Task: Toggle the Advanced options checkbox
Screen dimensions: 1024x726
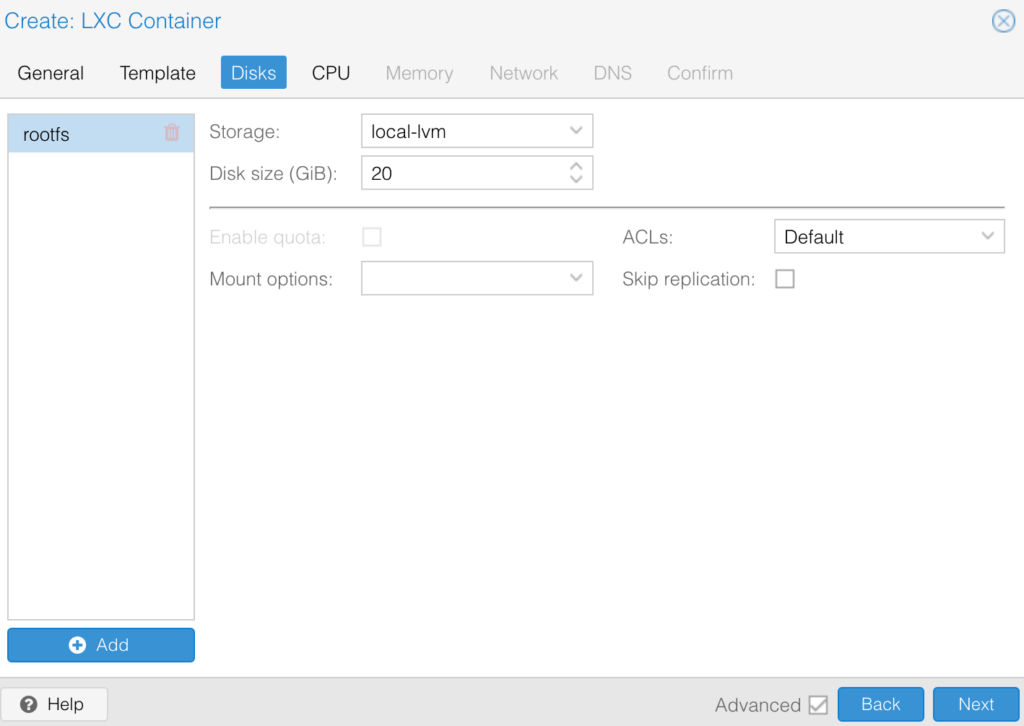Action: pyautogui.click(x=818, y=704)
